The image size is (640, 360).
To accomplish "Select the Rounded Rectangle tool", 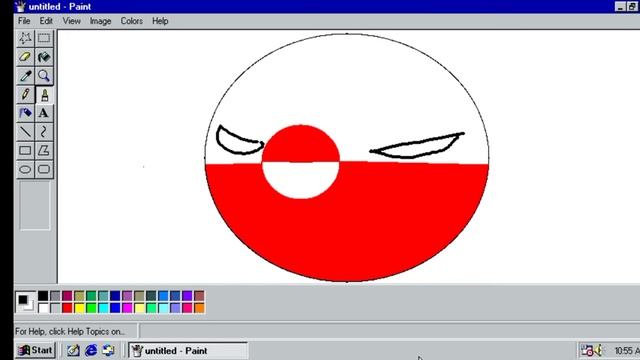I will pos(44,169).
